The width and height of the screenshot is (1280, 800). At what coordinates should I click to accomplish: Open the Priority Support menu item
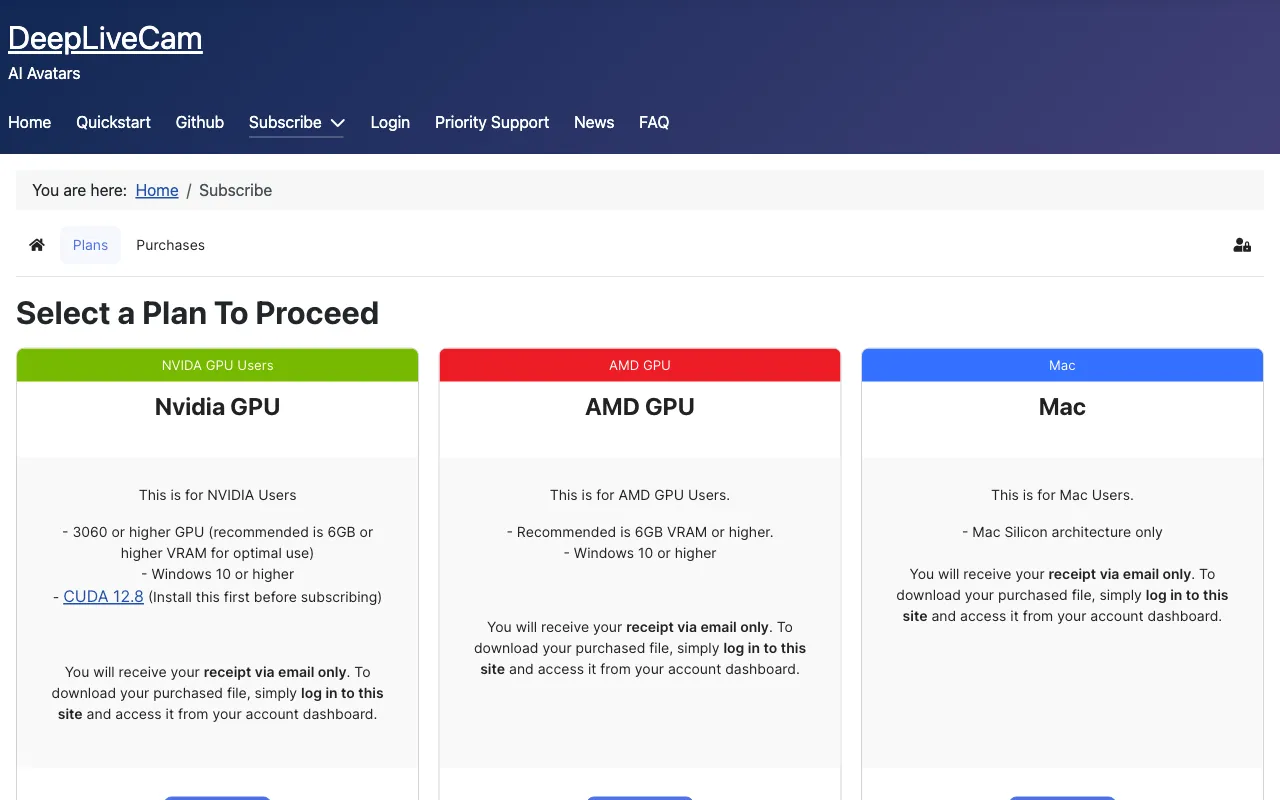click(x=492, y=122)
